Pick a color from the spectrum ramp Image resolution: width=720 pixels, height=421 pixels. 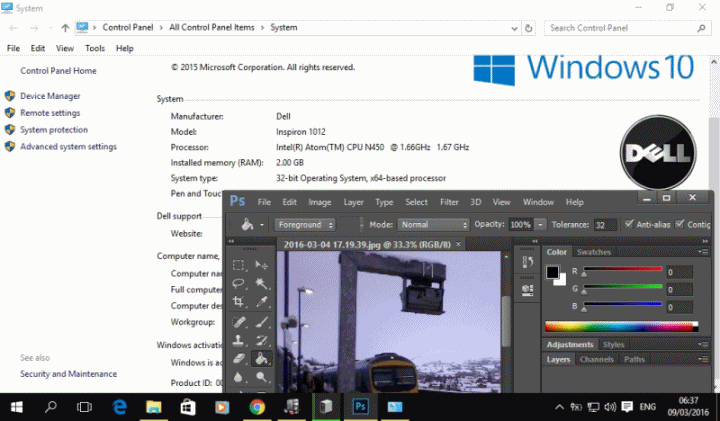[x=619, y=327]
